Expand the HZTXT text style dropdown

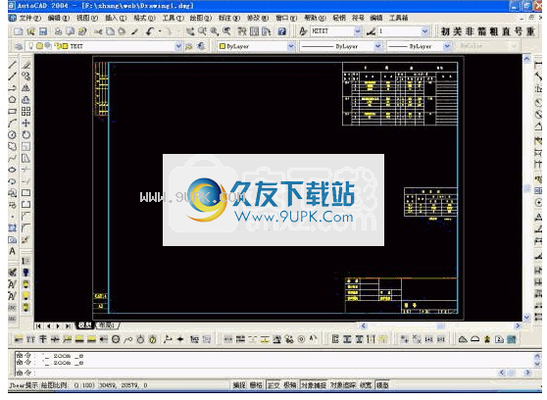click(x=358, y=32)
